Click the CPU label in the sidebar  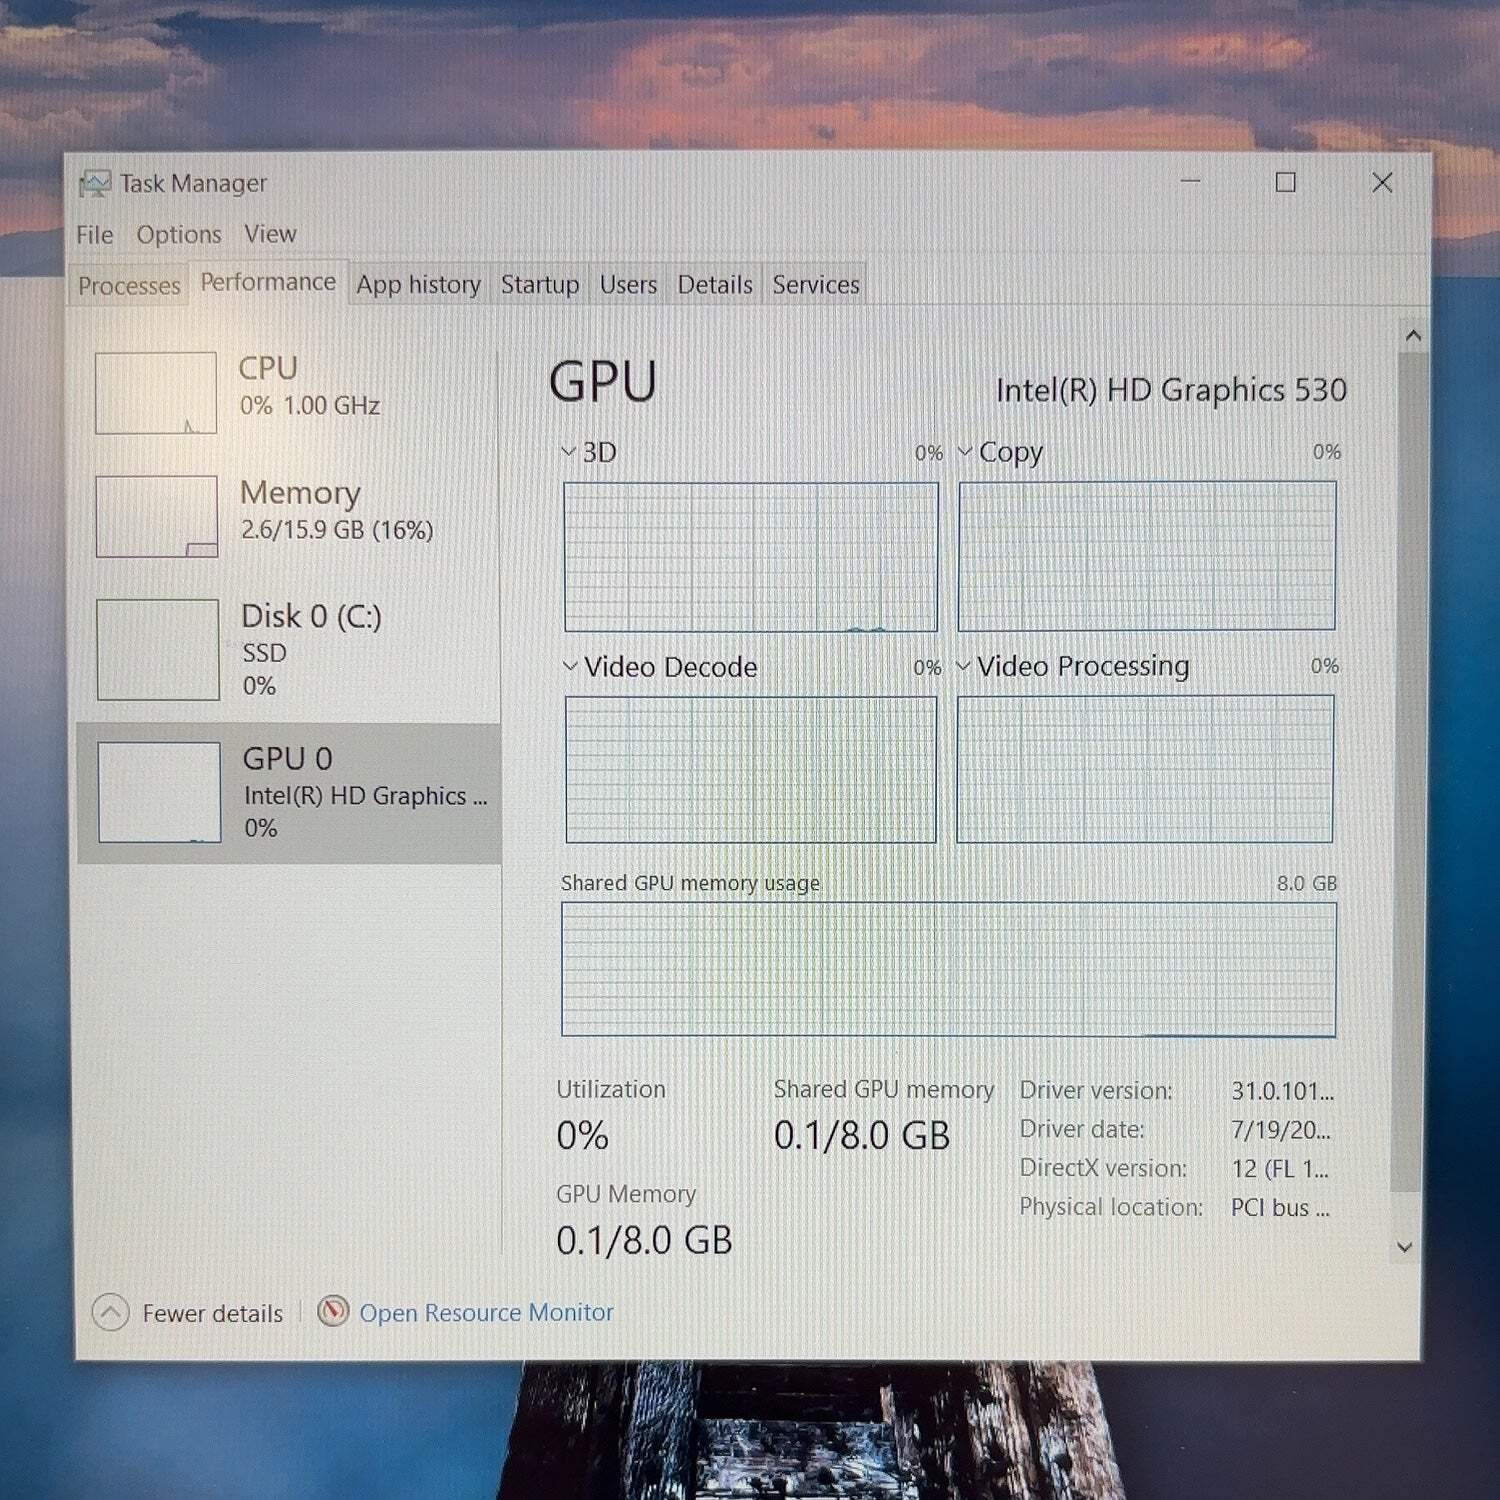[x=268, y=368]
